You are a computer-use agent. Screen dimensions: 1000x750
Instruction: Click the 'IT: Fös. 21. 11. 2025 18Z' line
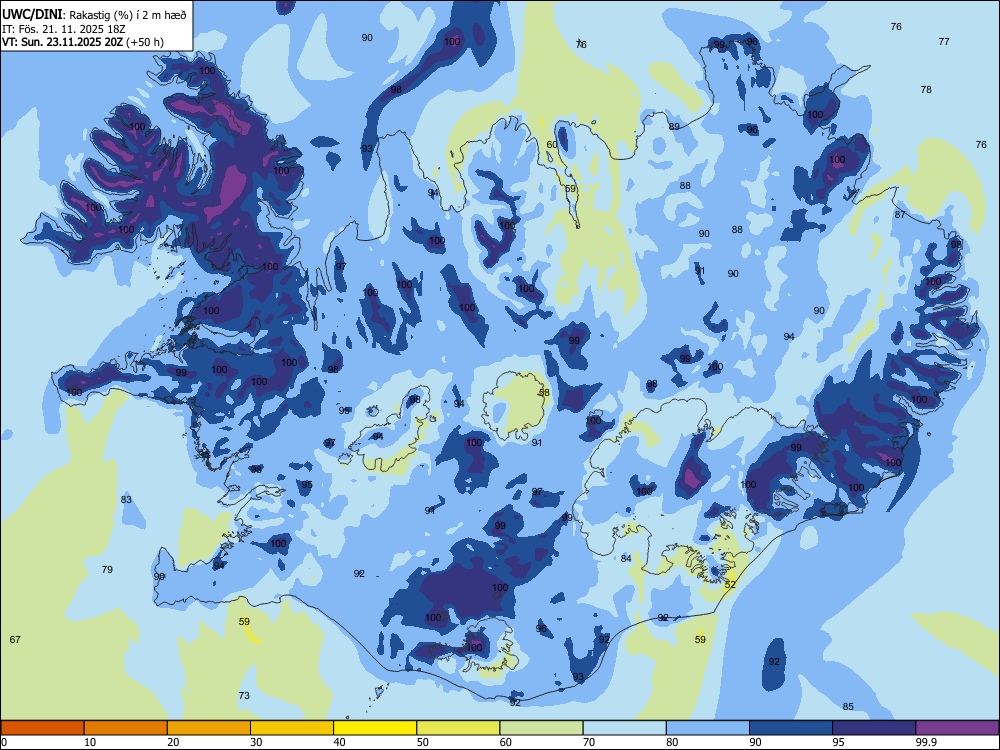(64, 29)
